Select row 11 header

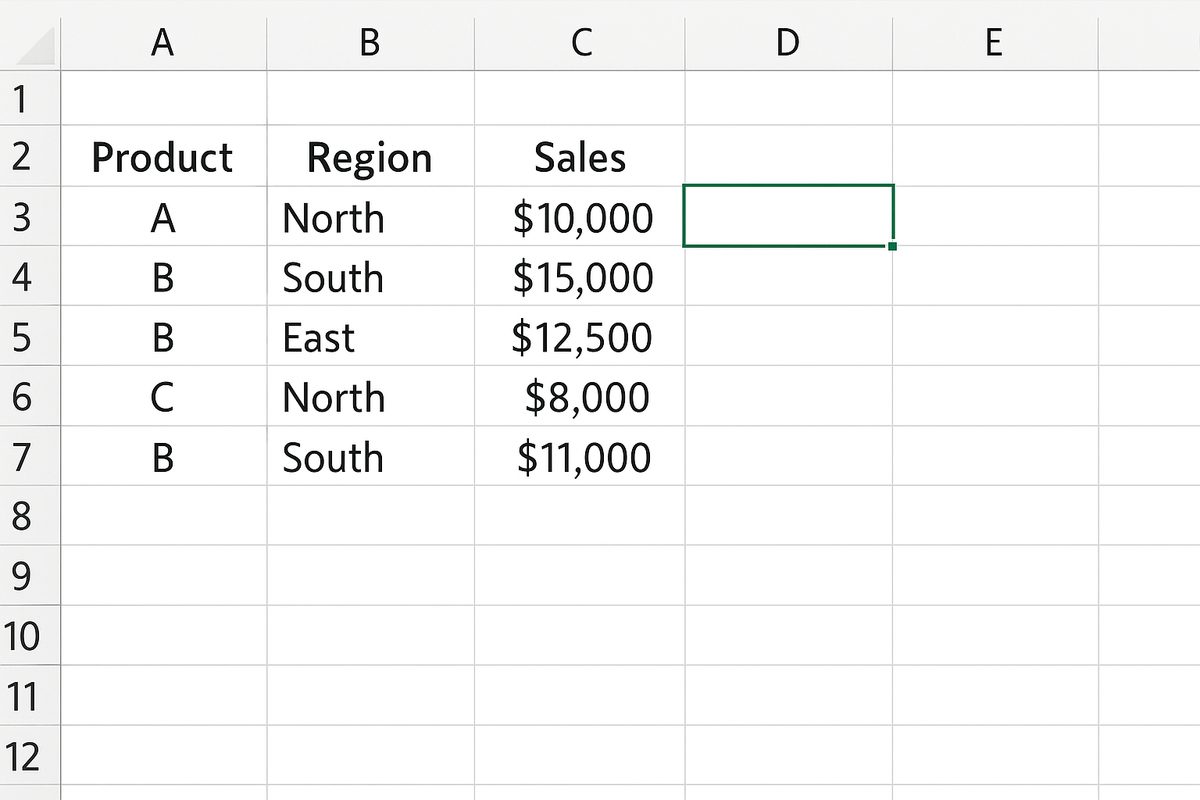(30, 695)
